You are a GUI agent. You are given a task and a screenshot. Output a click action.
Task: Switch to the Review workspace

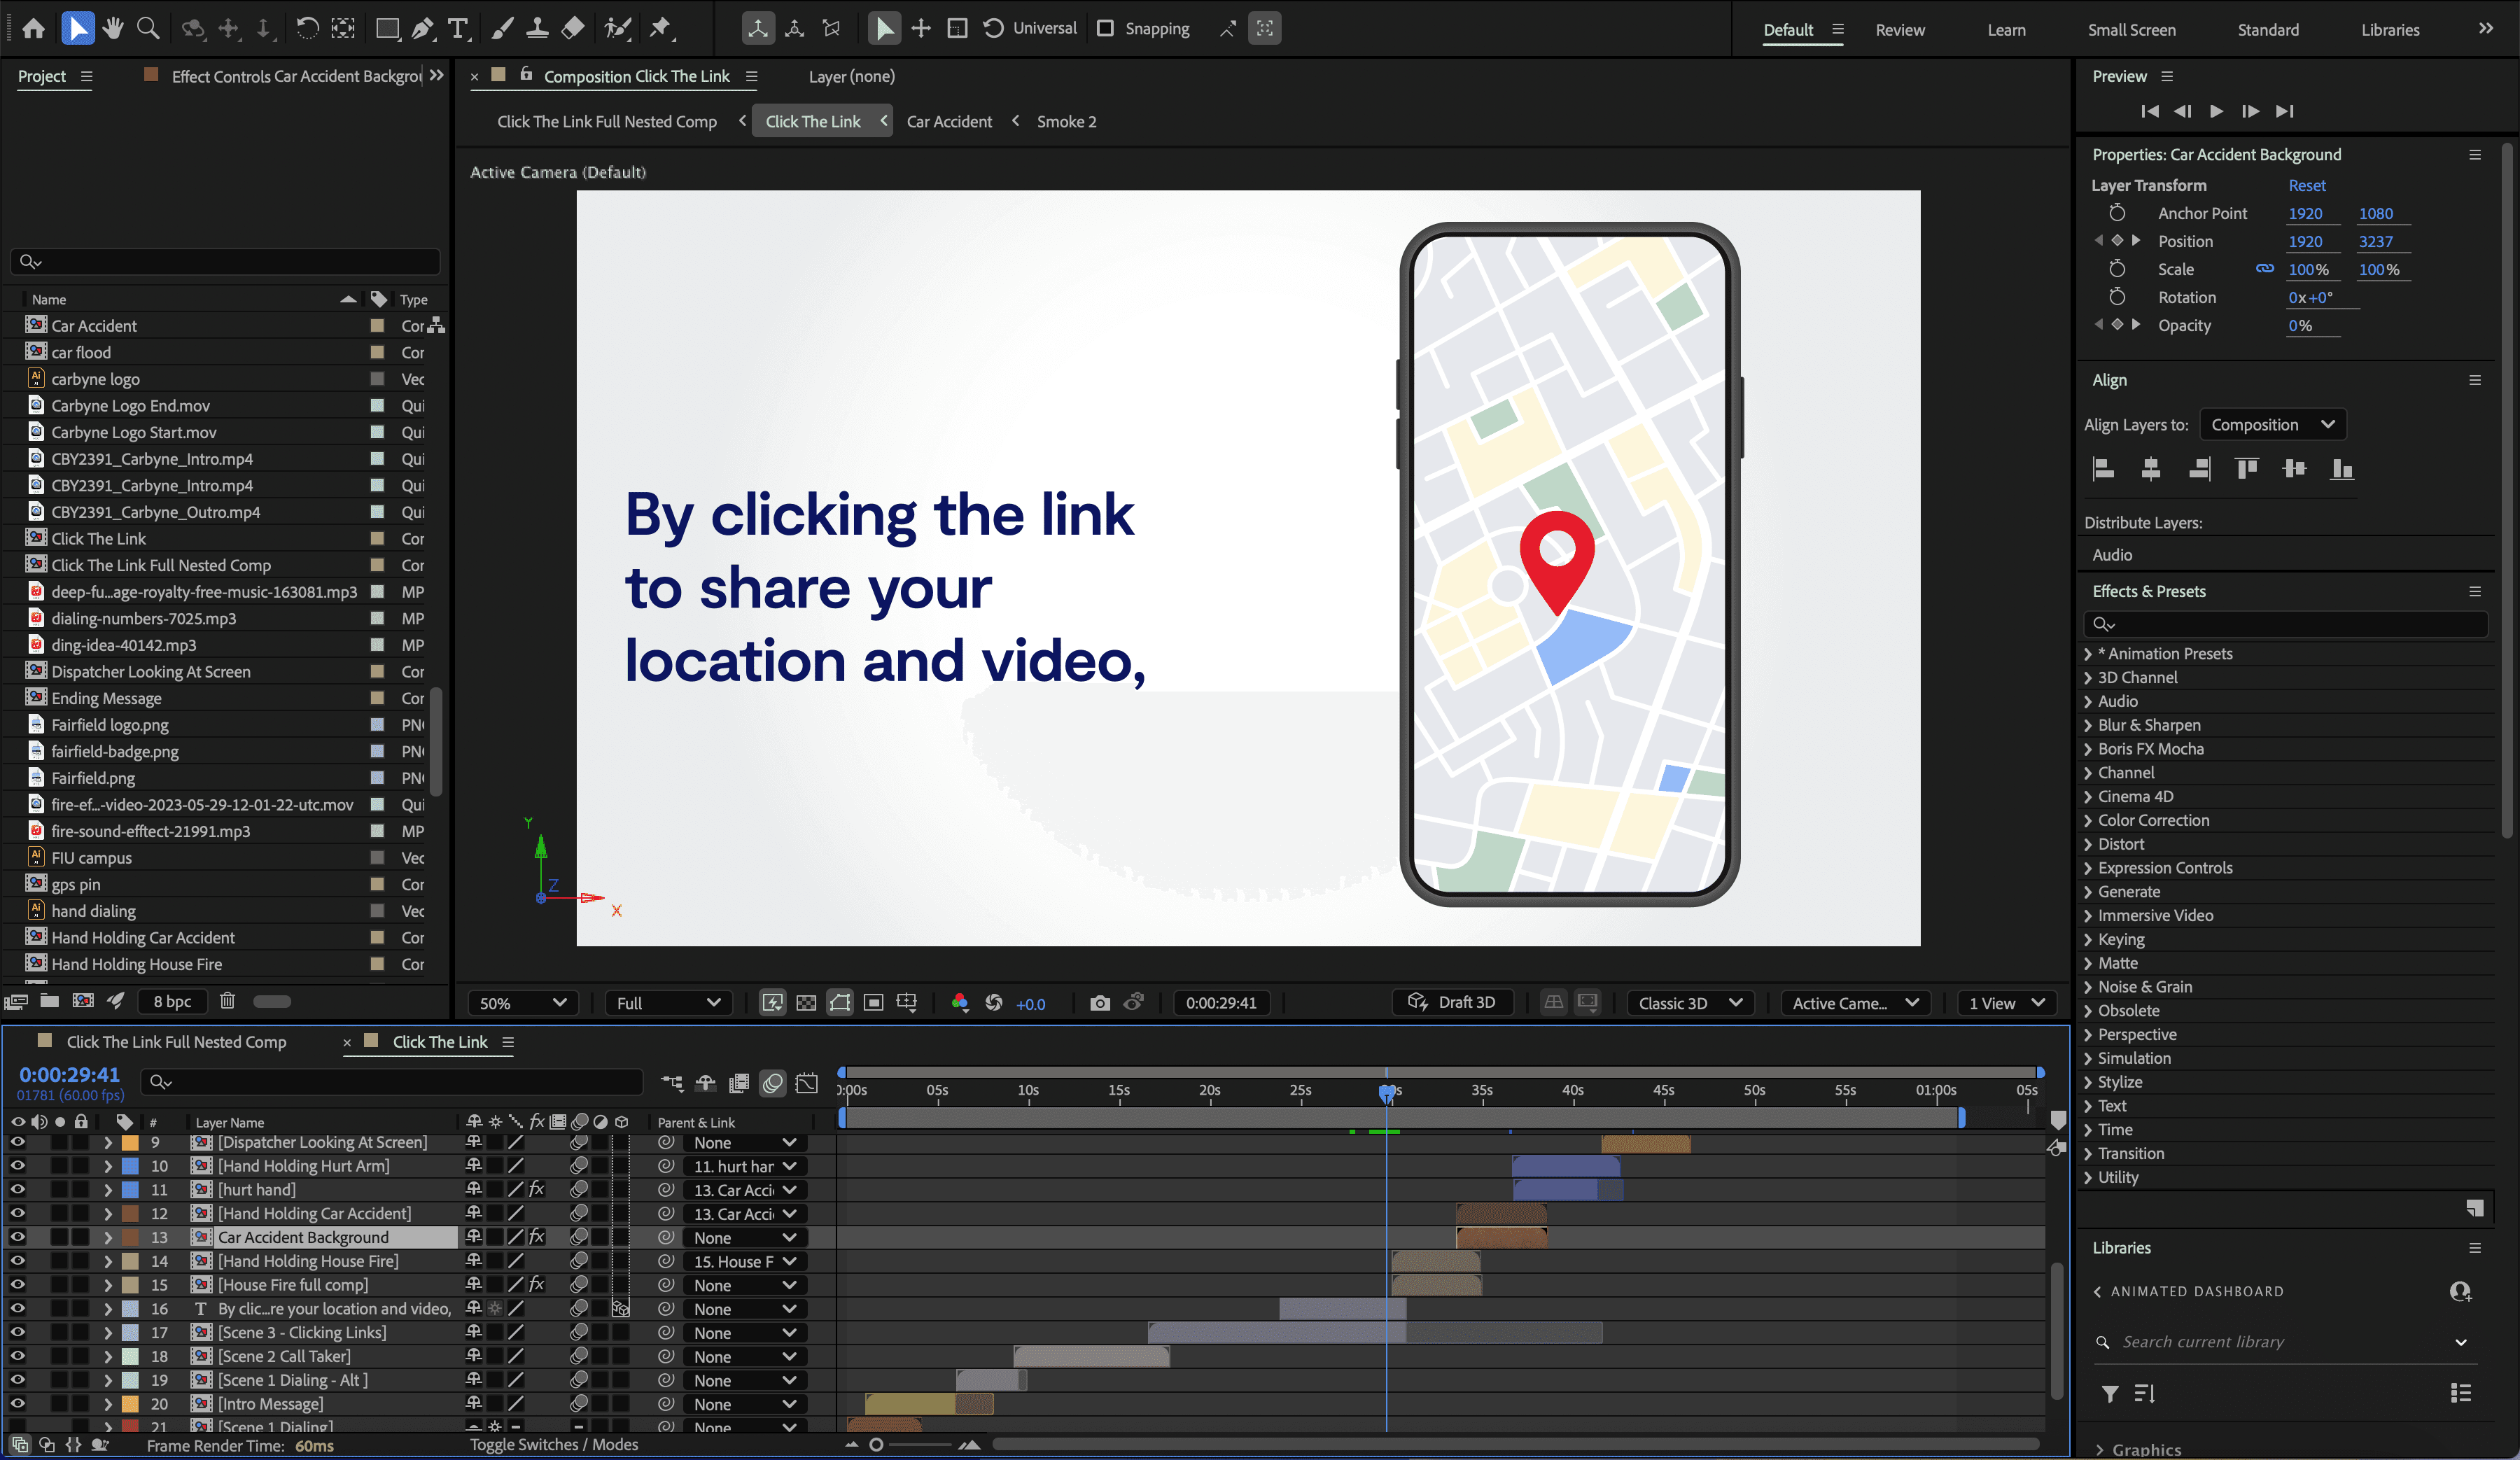tap(1899, 30)
